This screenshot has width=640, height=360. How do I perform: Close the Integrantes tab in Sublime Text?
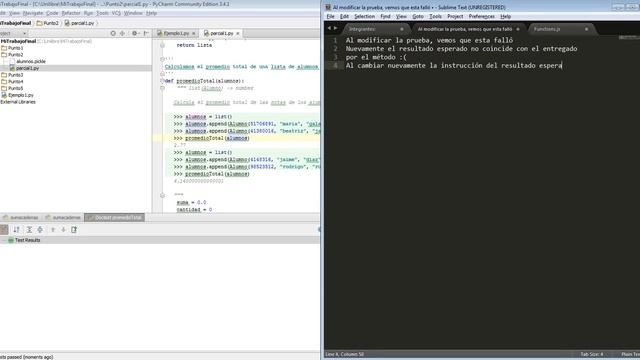402,29
